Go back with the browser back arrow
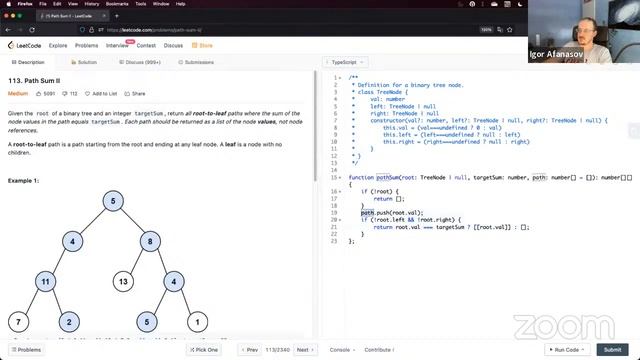Viewport: 640px width, 360px height. click(x=8, y=30)
